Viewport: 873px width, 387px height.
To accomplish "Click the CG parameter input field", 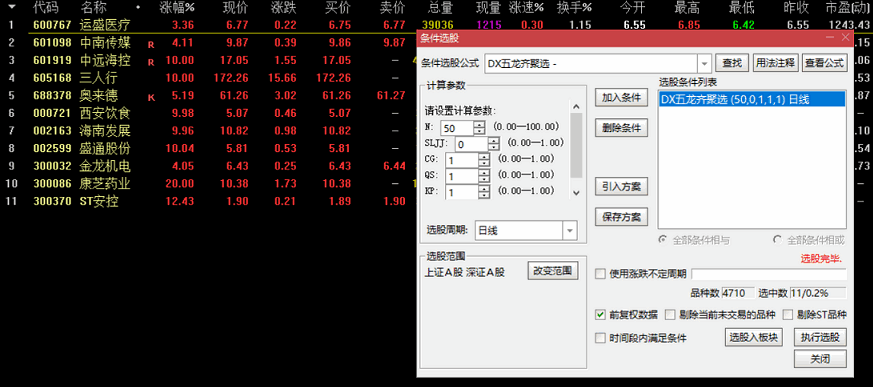I will coord(462,160).
